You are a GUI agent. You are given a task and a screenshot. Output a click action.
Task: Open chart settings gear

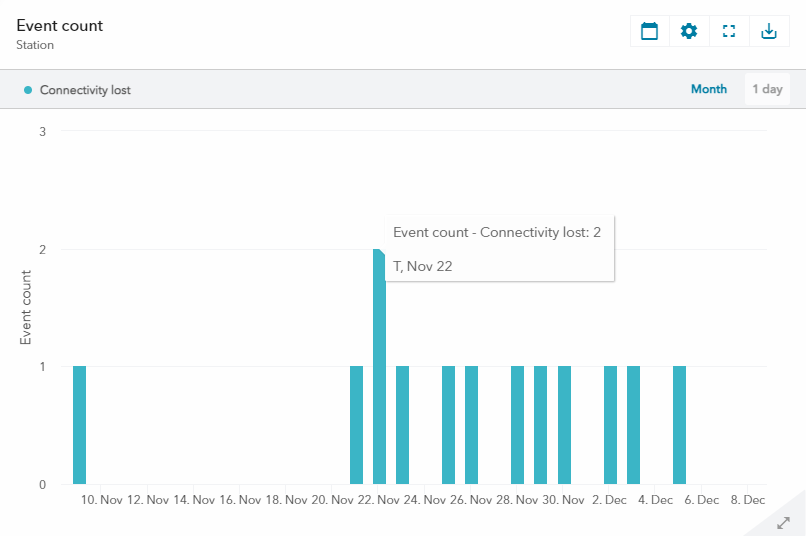pyautogui.click(x=689, y=31)
